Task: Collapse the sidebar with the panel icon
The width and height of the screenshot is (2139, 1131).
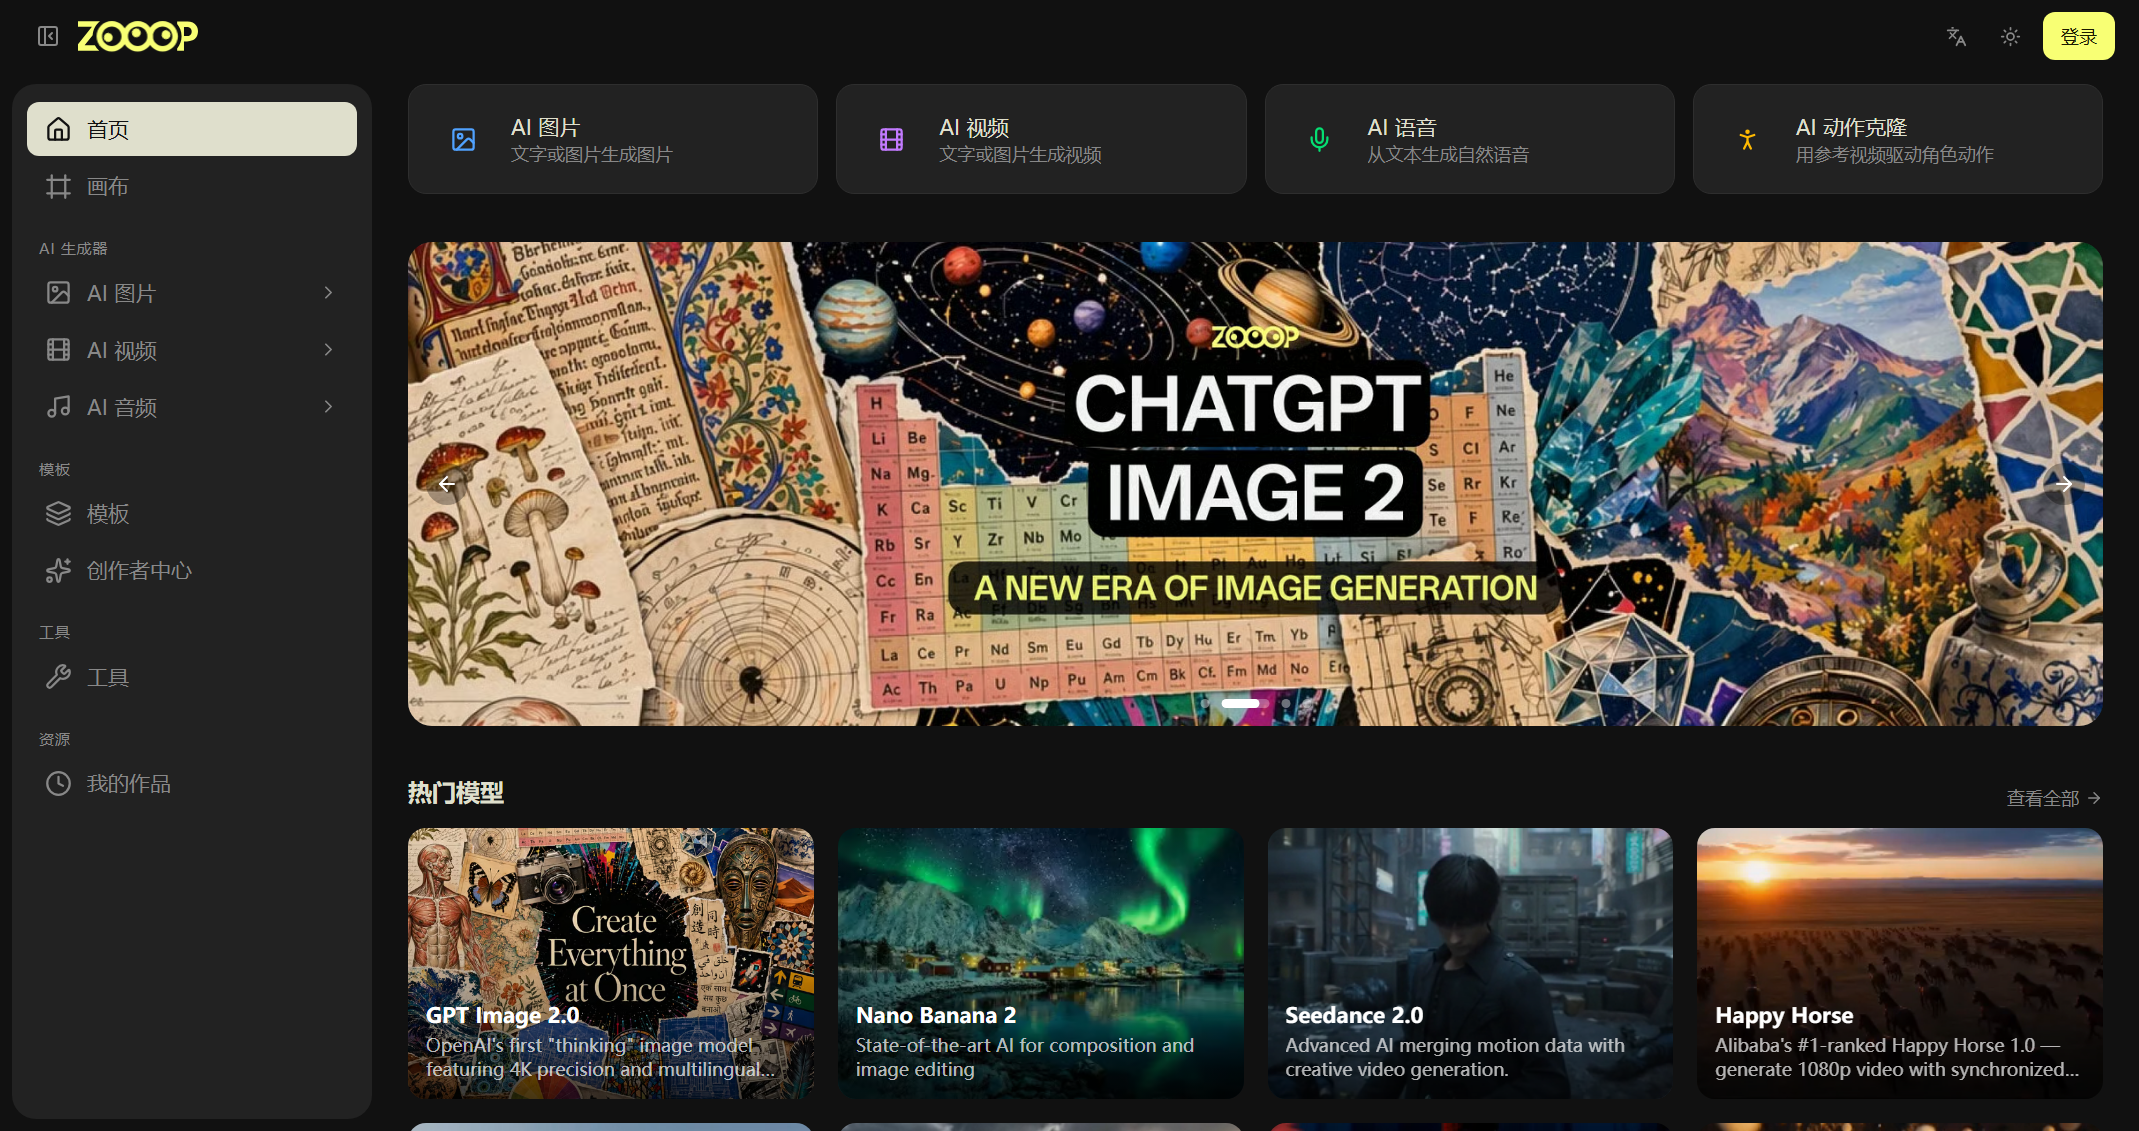Action: tap(48, 37)
